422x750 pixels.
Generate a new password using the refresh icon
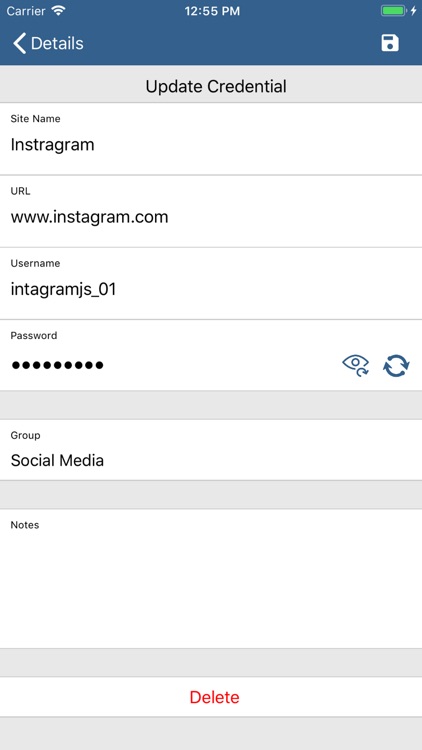[397, 366]
